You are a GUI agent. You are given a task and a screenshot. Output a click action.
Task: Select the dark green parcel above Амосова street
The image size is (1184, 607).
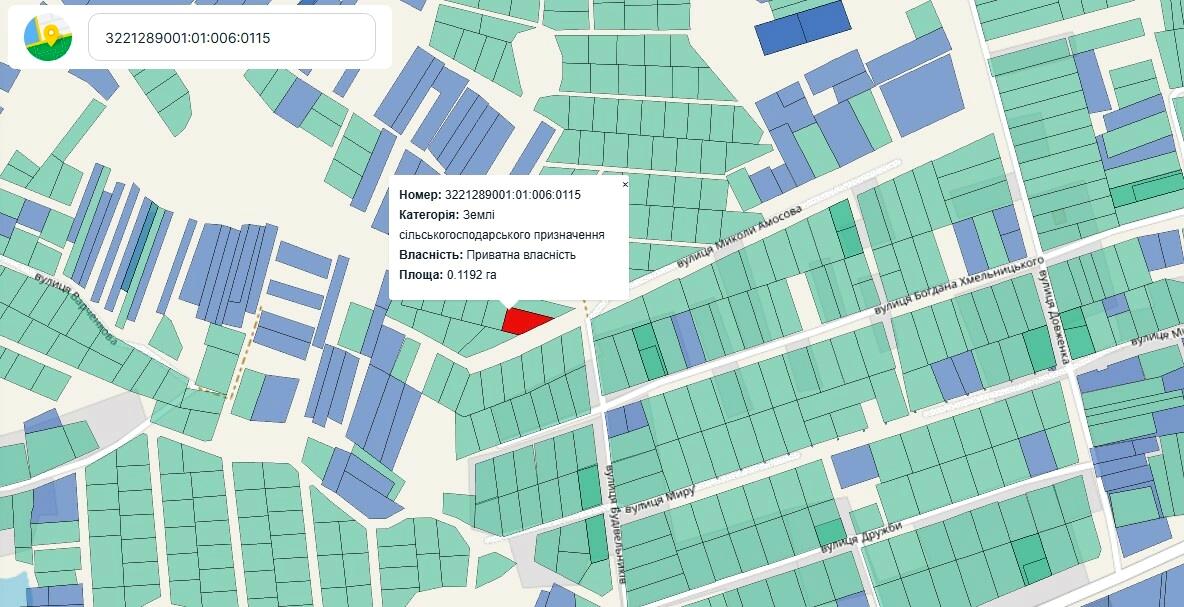(847, 230)
